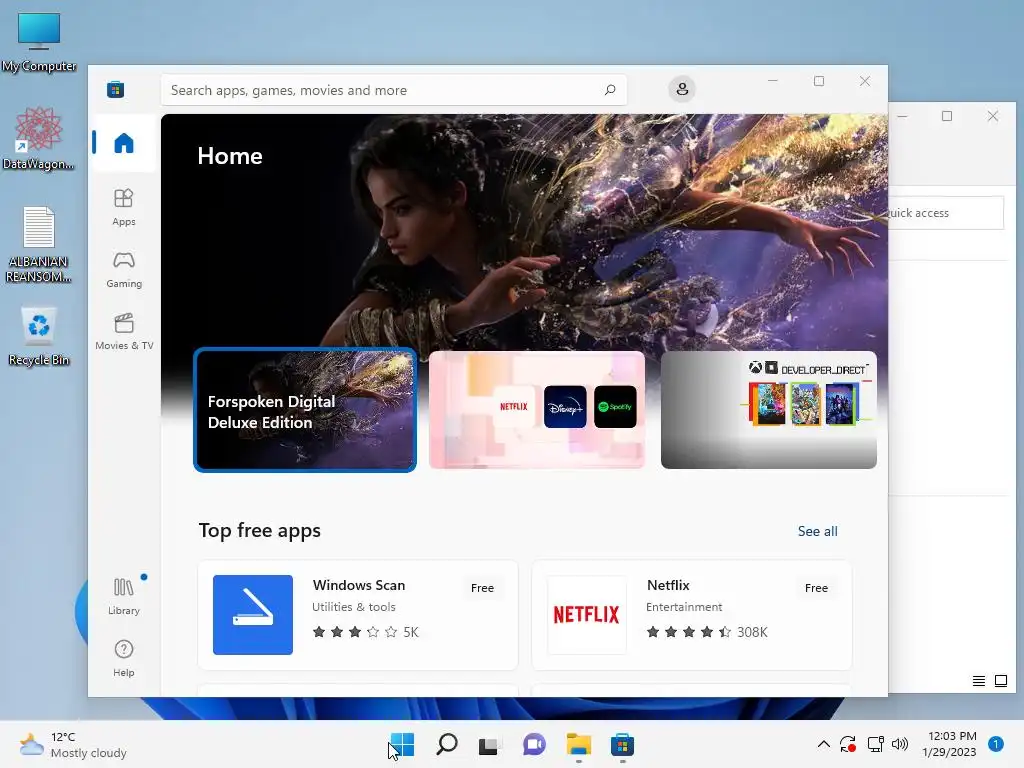
Task: Open the Home section in Store sidebar
Action: (x=123, y=143)
